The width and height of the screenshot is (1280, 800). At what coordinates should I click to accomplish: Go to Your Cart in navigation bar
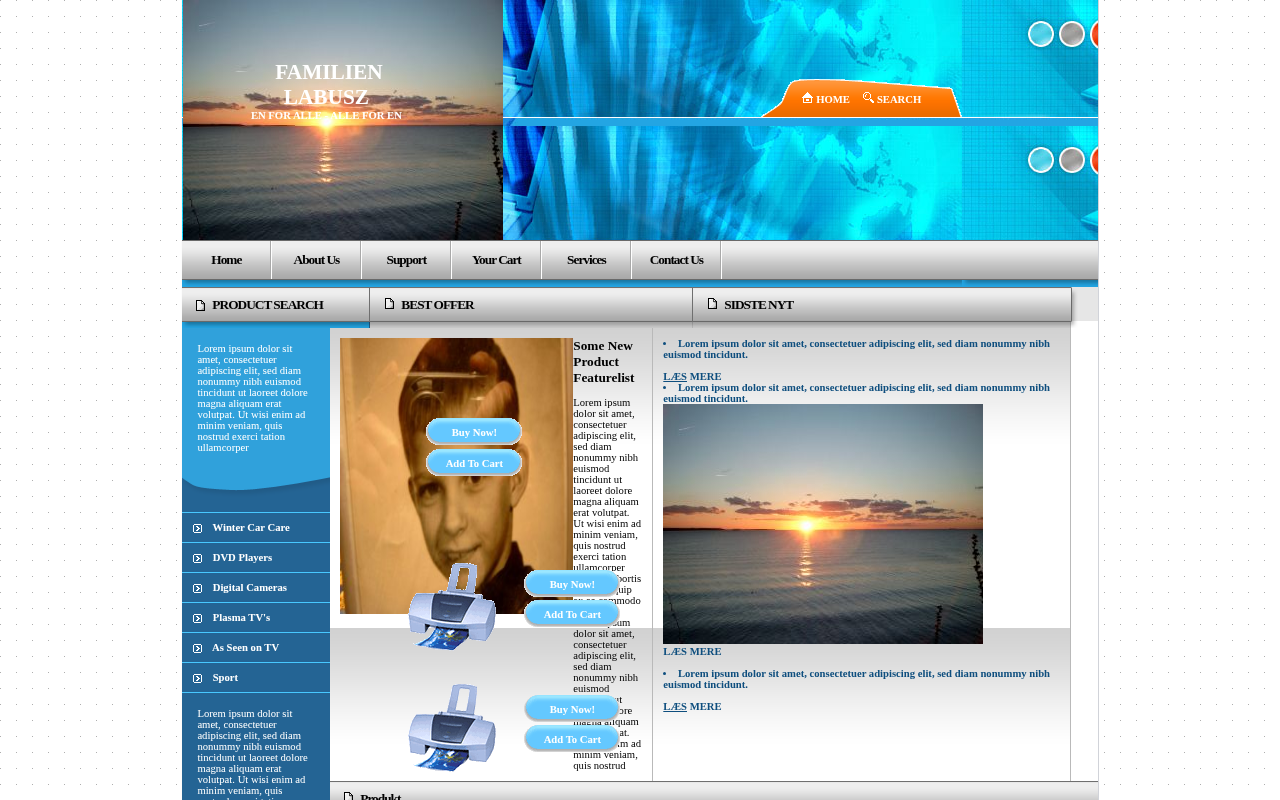[x=496, y=260]
